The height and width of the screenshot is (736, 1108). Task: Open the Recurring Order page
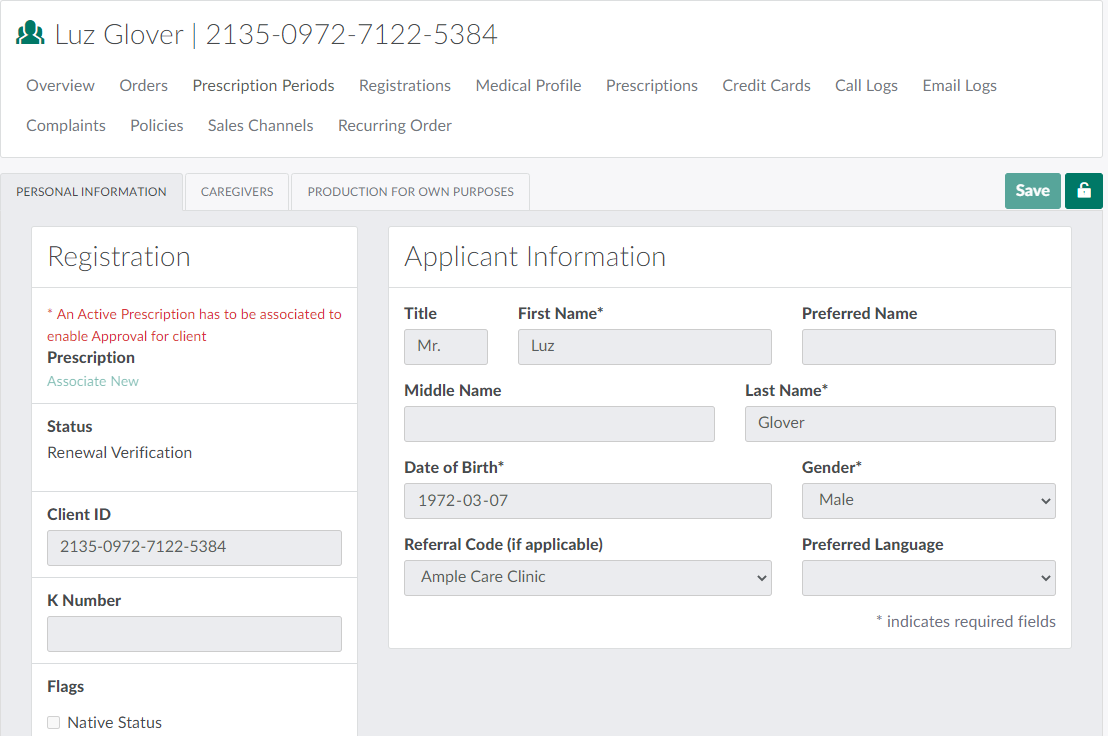tap(394, 126)
